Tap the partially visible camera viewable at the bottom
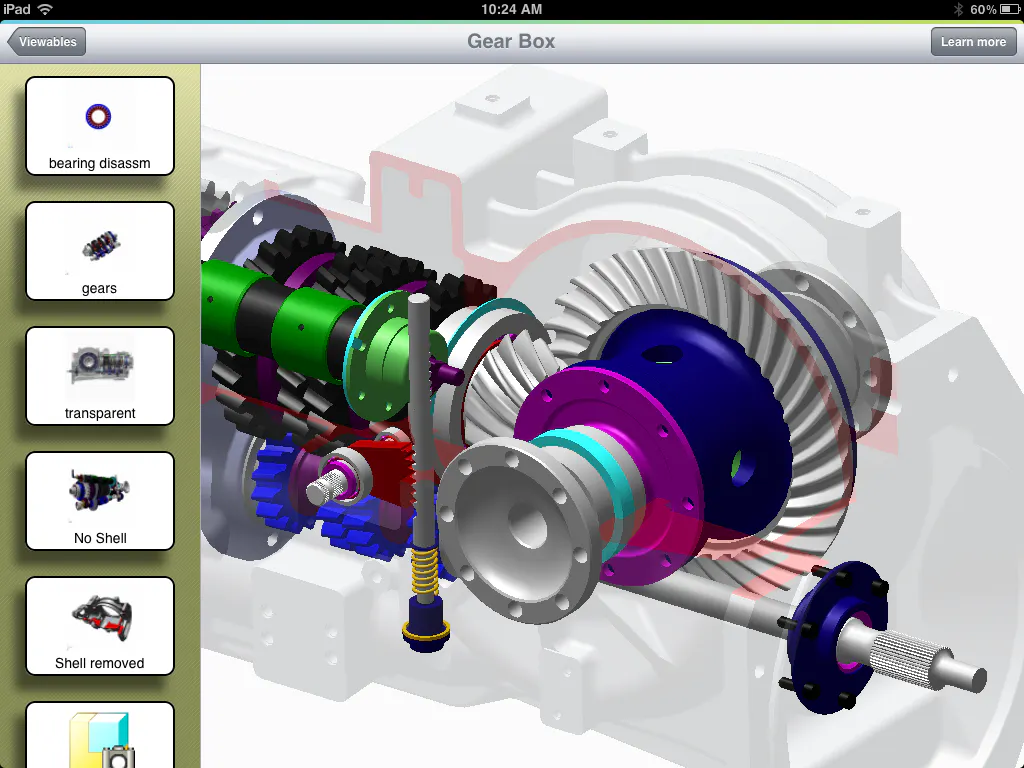This screenshot has width=1024, height=768. (x=100, y=740)
